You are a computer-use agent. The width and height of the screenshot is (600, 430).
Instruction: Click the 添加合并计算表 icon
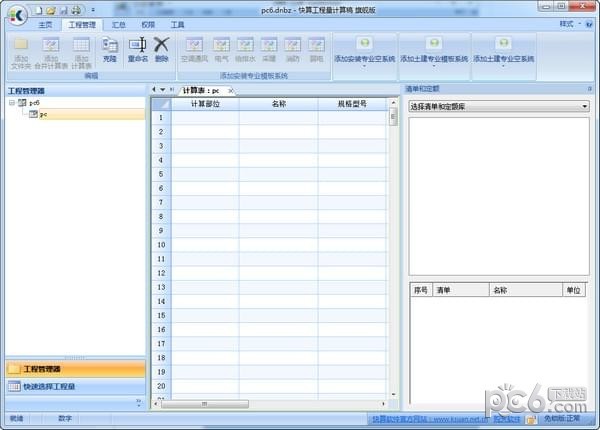pyautogui.click(x=51, y=45)
